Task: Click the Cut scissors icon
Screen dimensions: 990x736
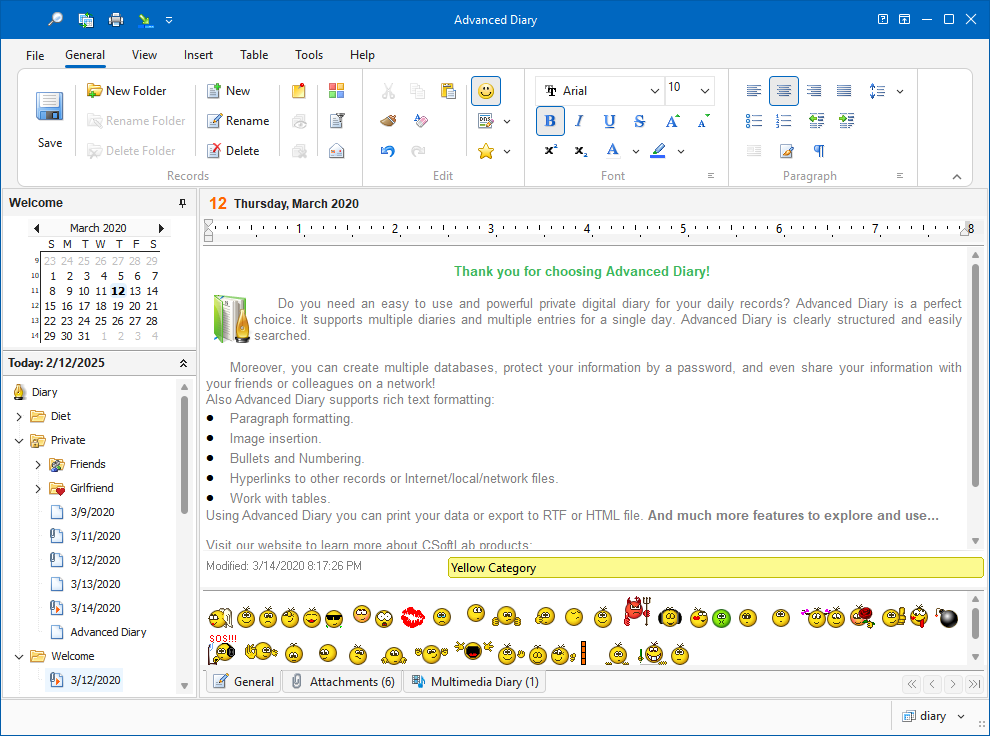Action: [x=388, y=91]
